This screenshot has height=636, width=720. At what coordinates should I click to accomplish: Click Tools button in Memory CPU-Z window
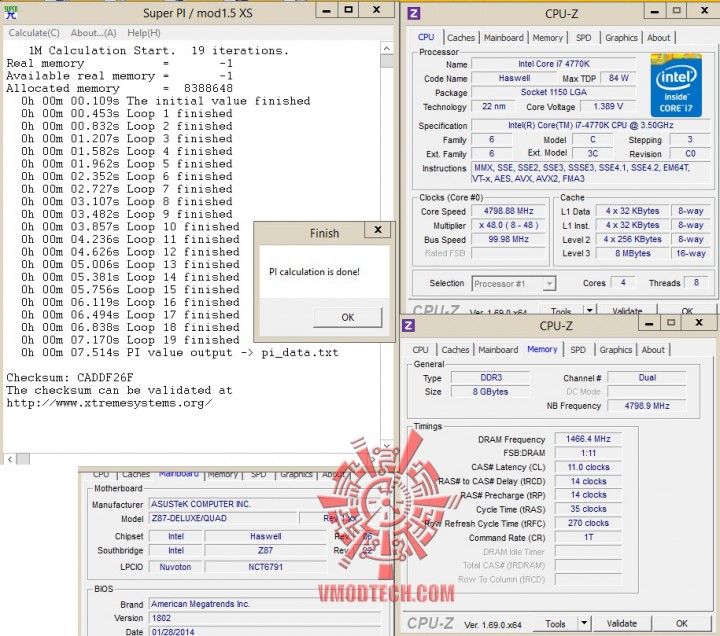tap(555, 624)
